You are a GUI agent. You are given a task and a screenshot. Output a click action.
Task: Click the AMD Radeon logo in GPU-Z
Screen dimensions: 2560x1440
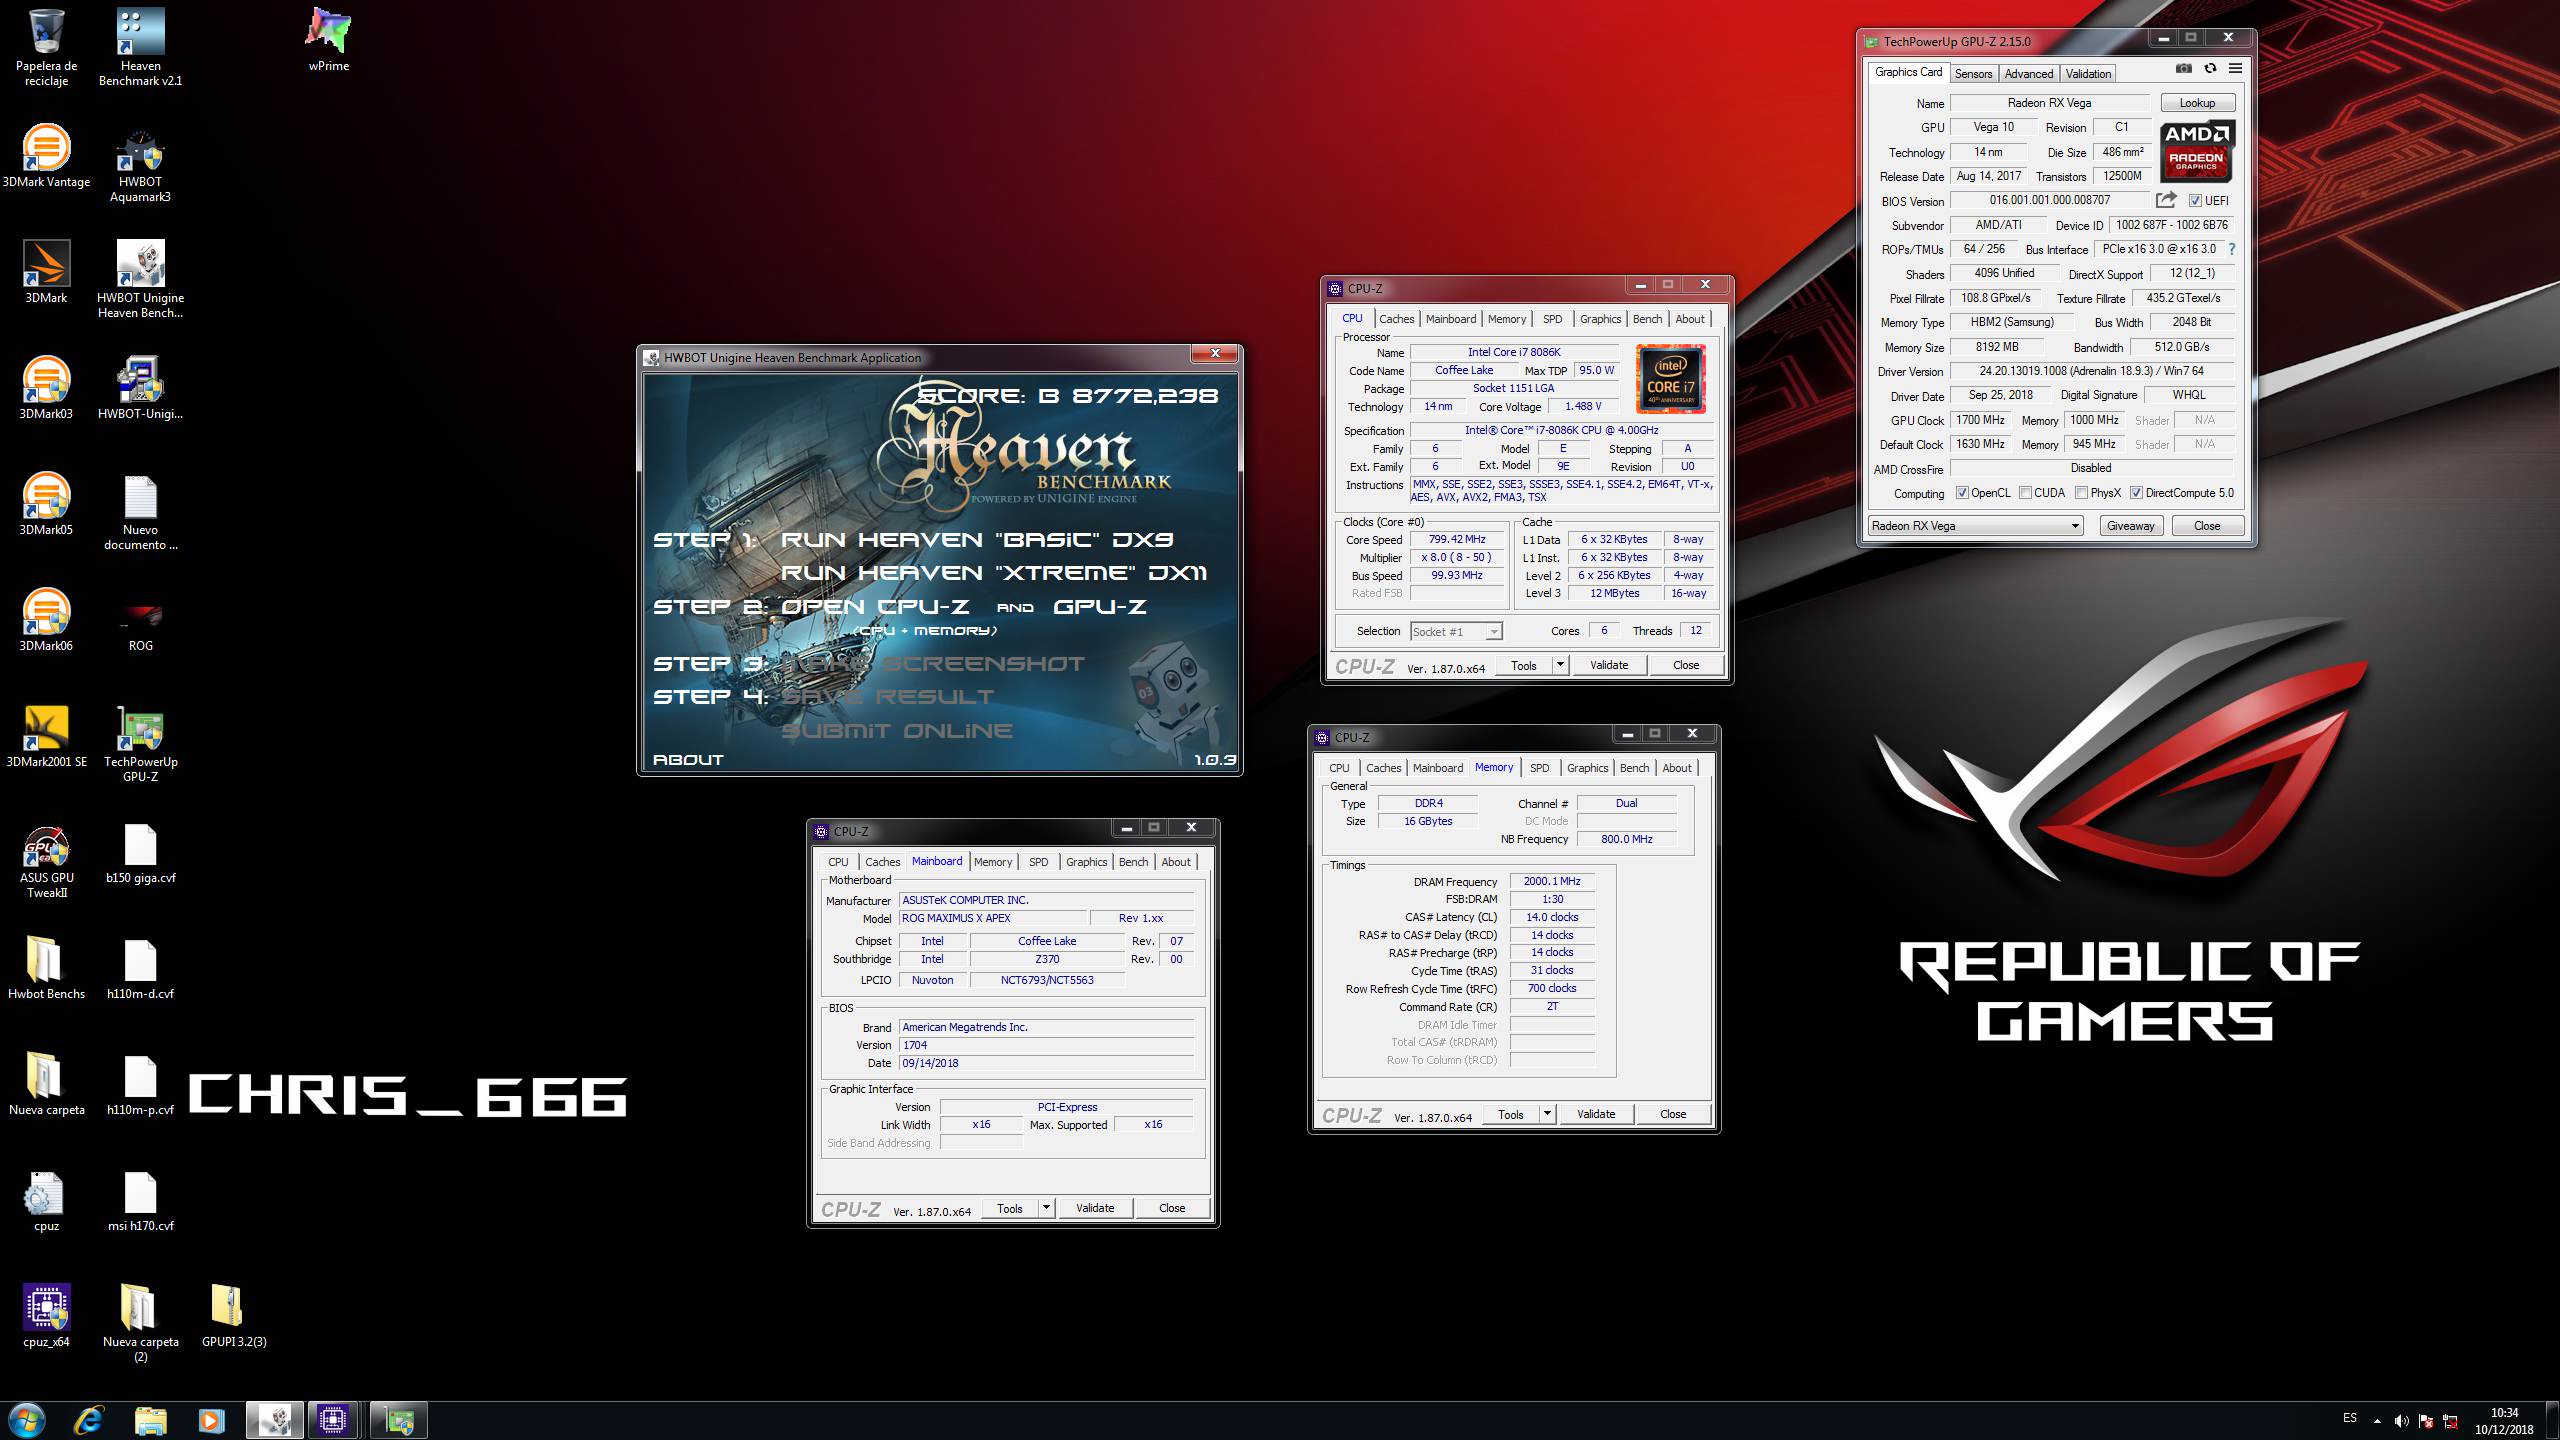(x=2196, y=152)
